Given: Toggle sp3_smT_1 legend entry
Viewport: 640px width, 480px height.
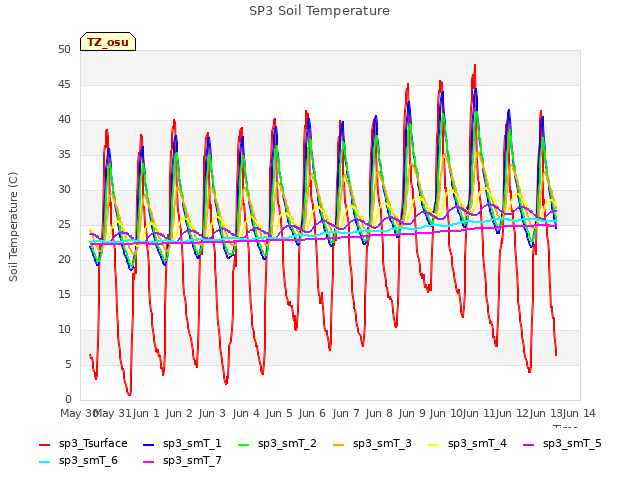Looking at the screenshot, I should pyautogui.click(x=182, y=444).
